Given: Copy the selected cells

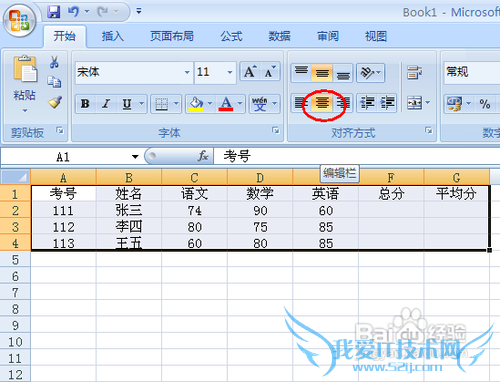Looking at the screenshot, I should (54, 82).
